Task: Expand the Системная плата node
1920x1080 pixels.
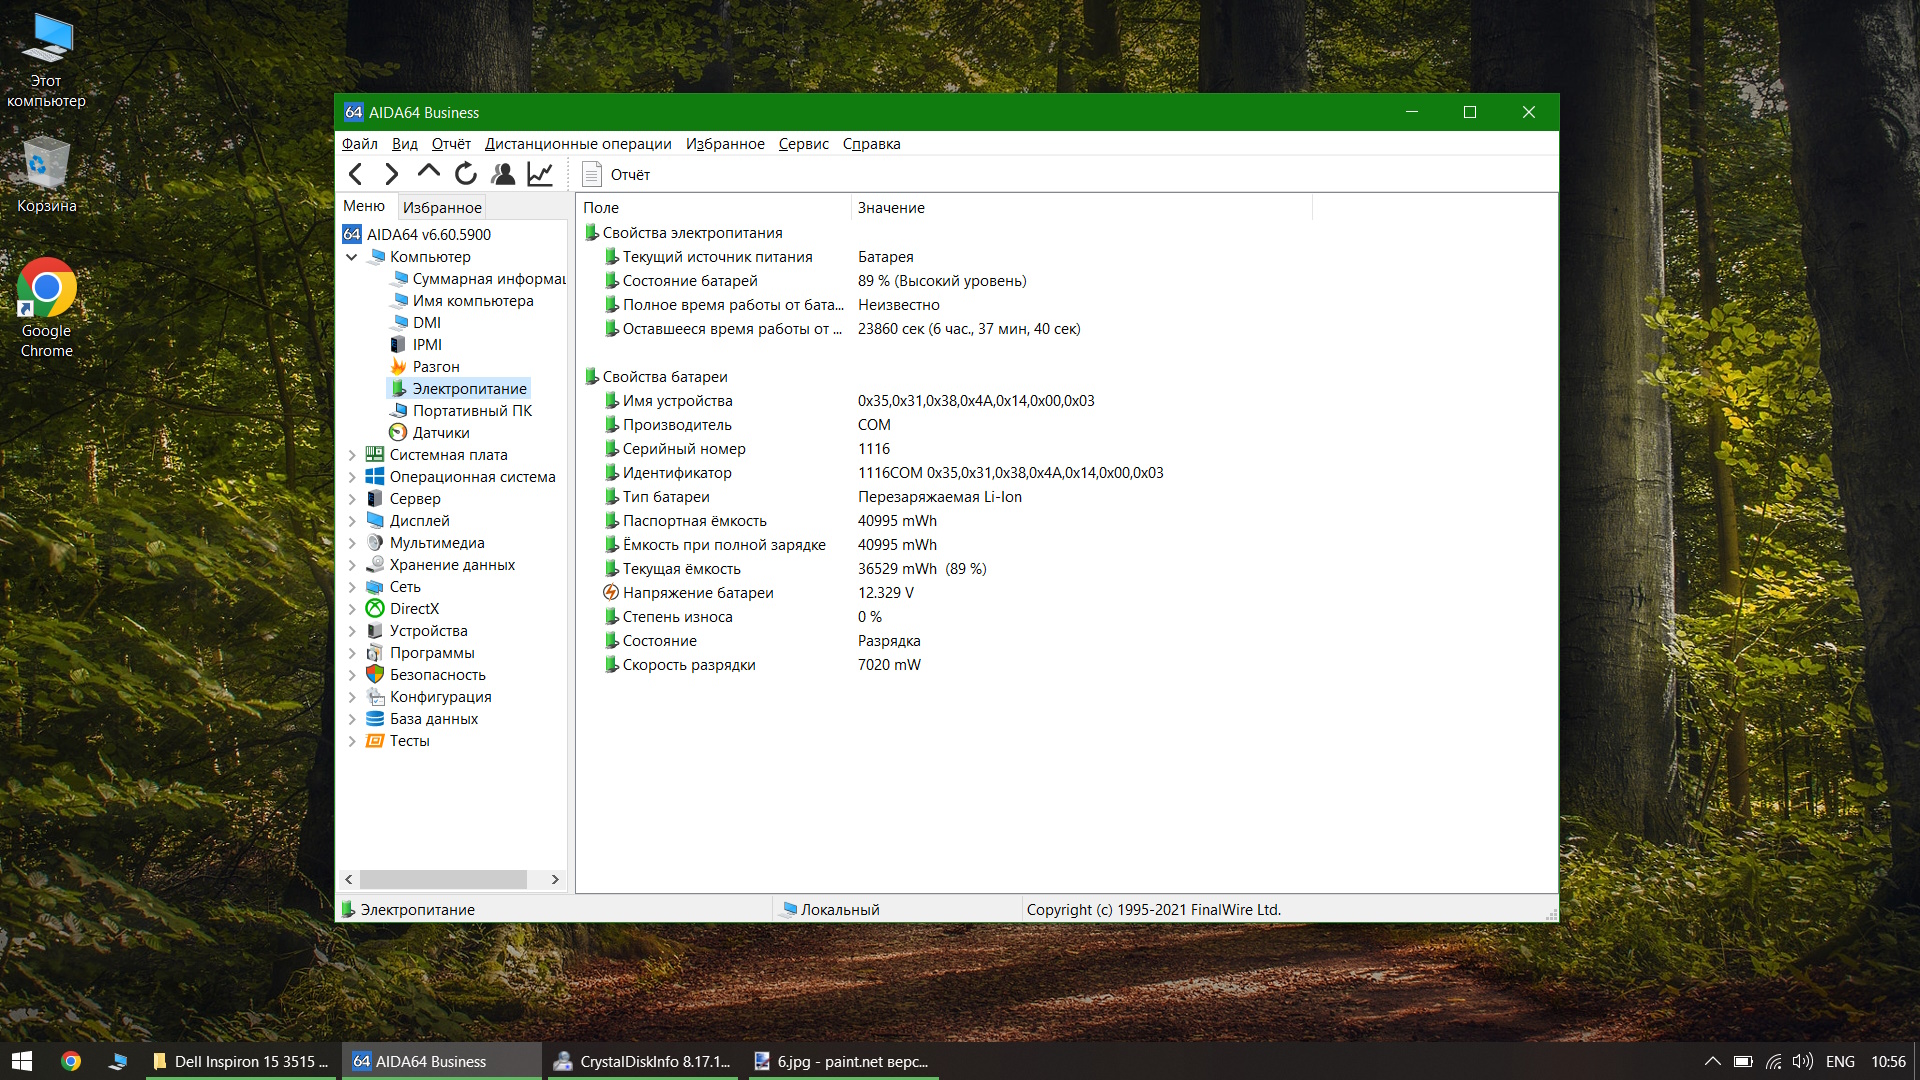Action: [x=352, y=455]
